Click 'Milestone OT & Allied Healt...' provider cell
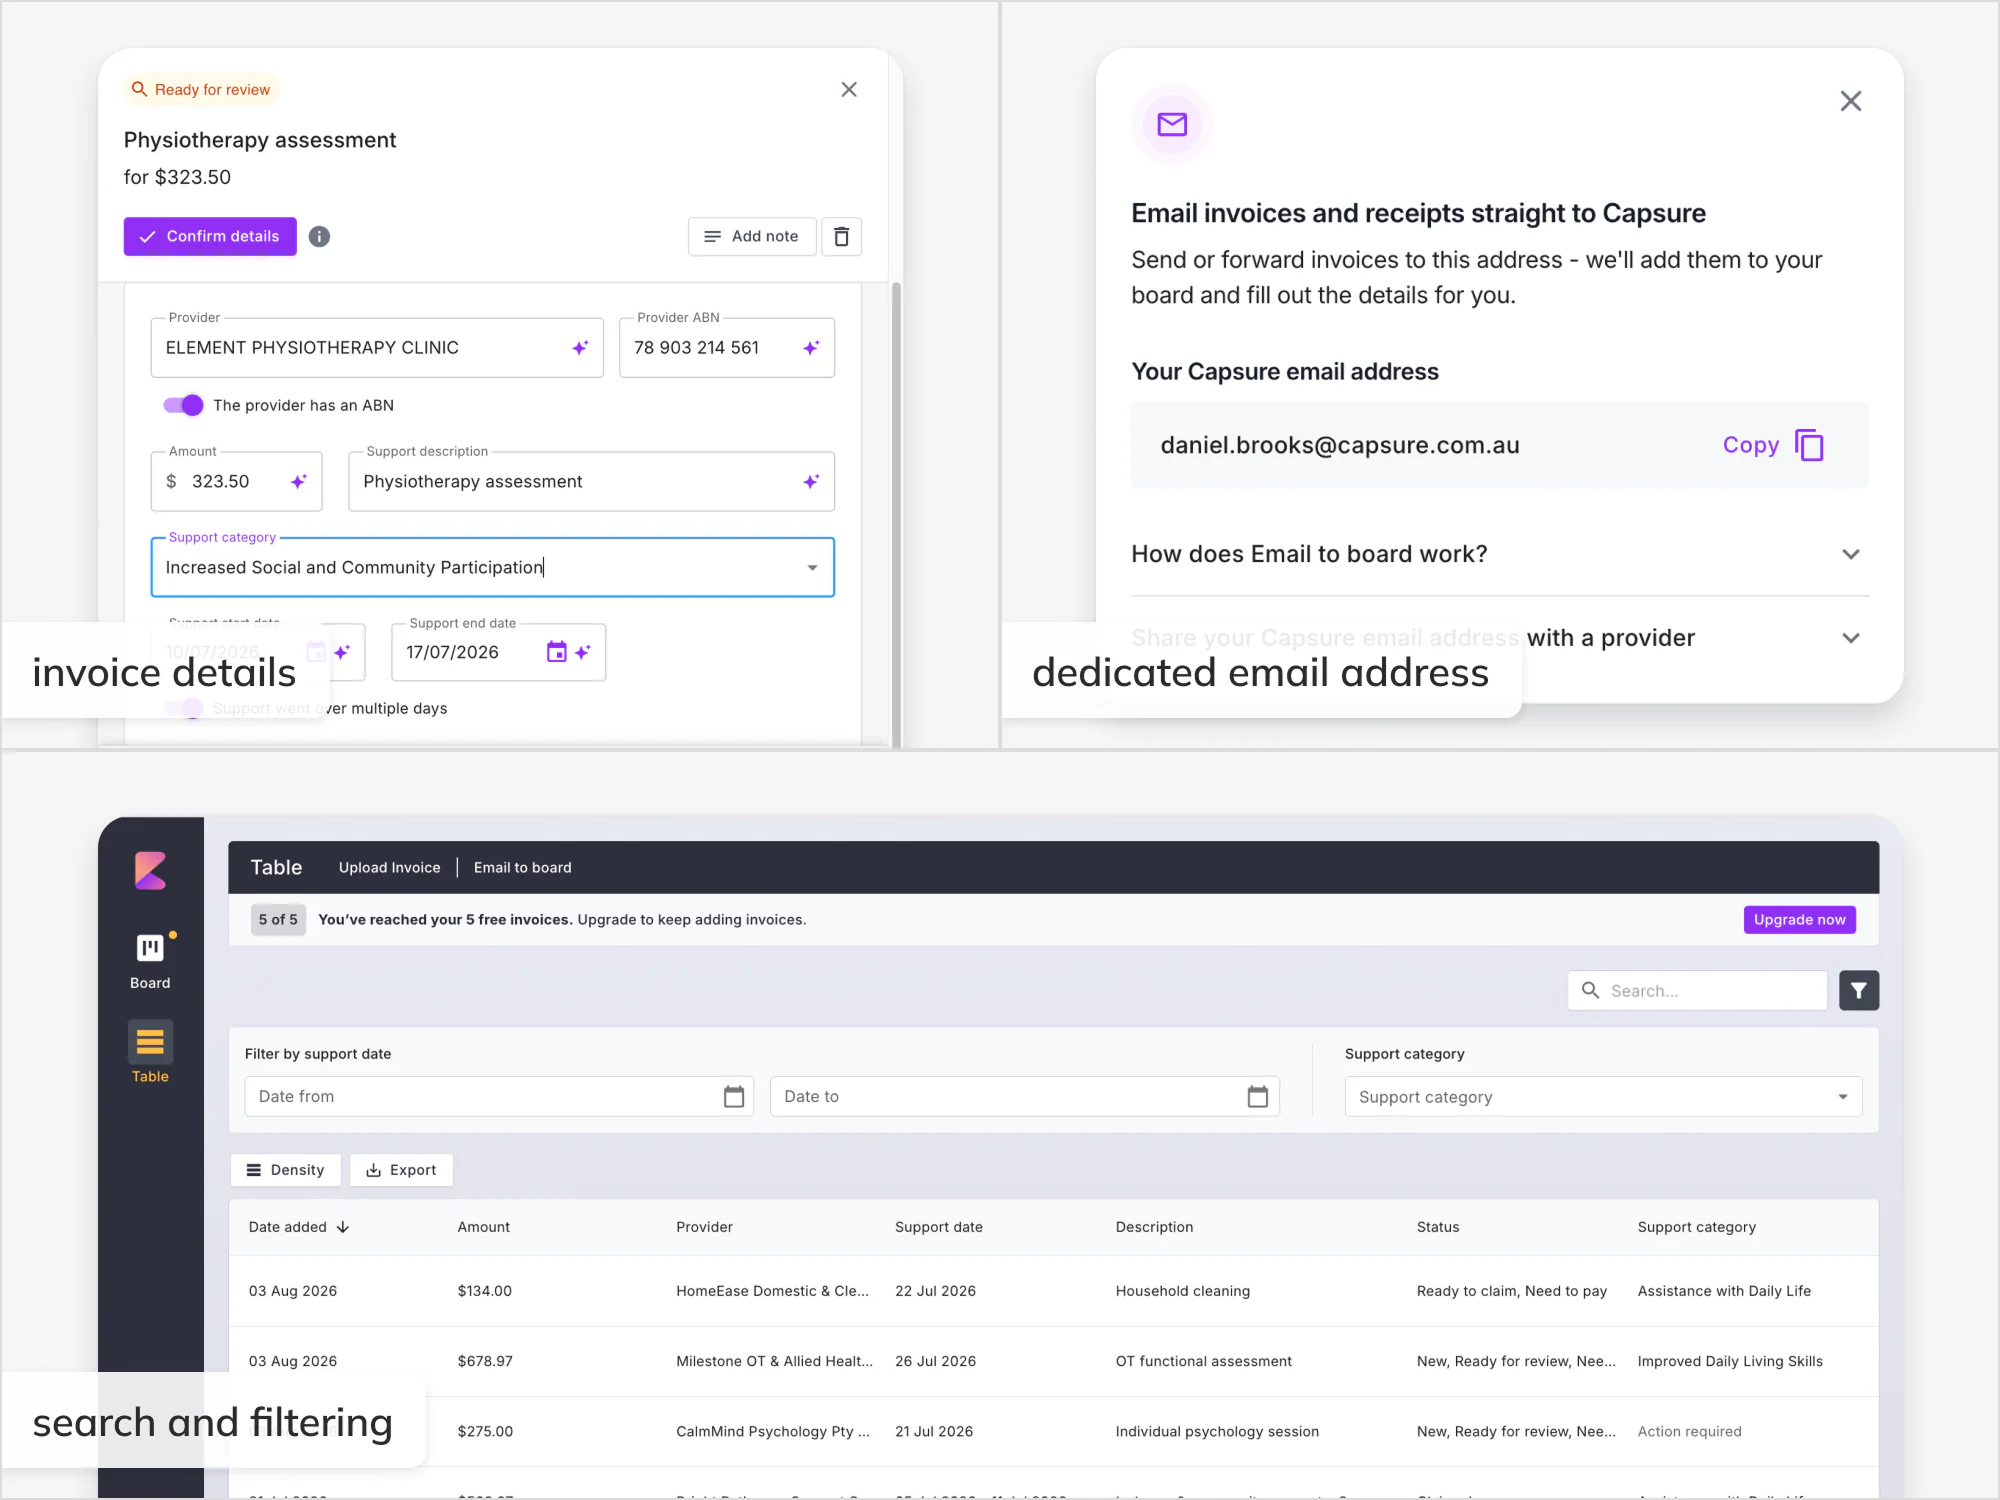2000x1500 pixels. tap(774, 1361)
